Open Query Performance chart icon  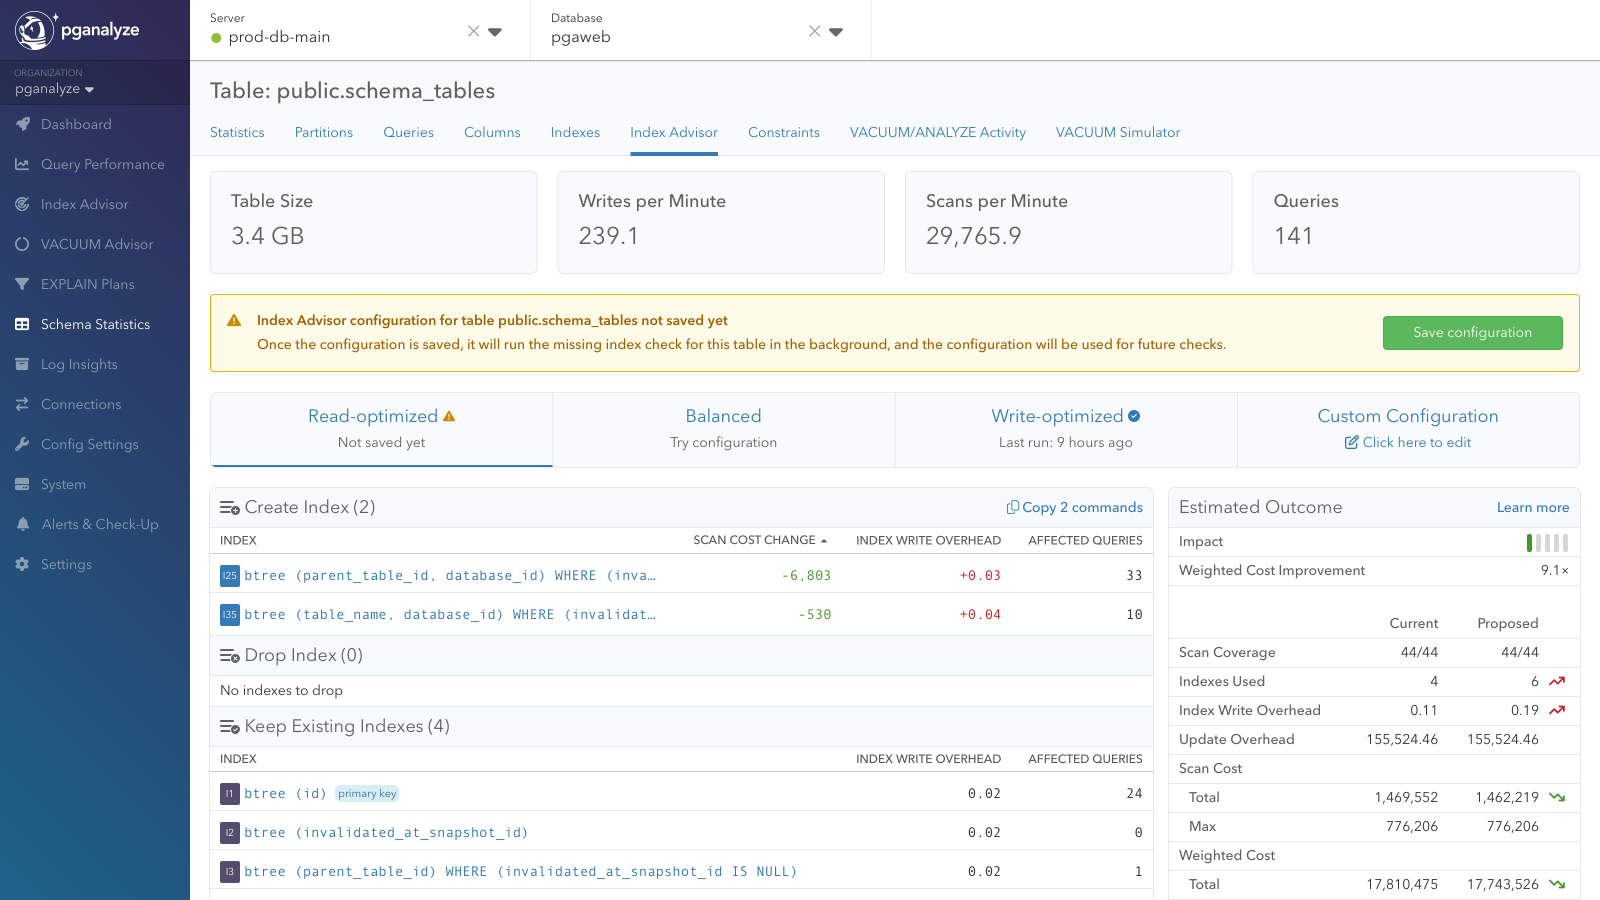tap(22, 164)
